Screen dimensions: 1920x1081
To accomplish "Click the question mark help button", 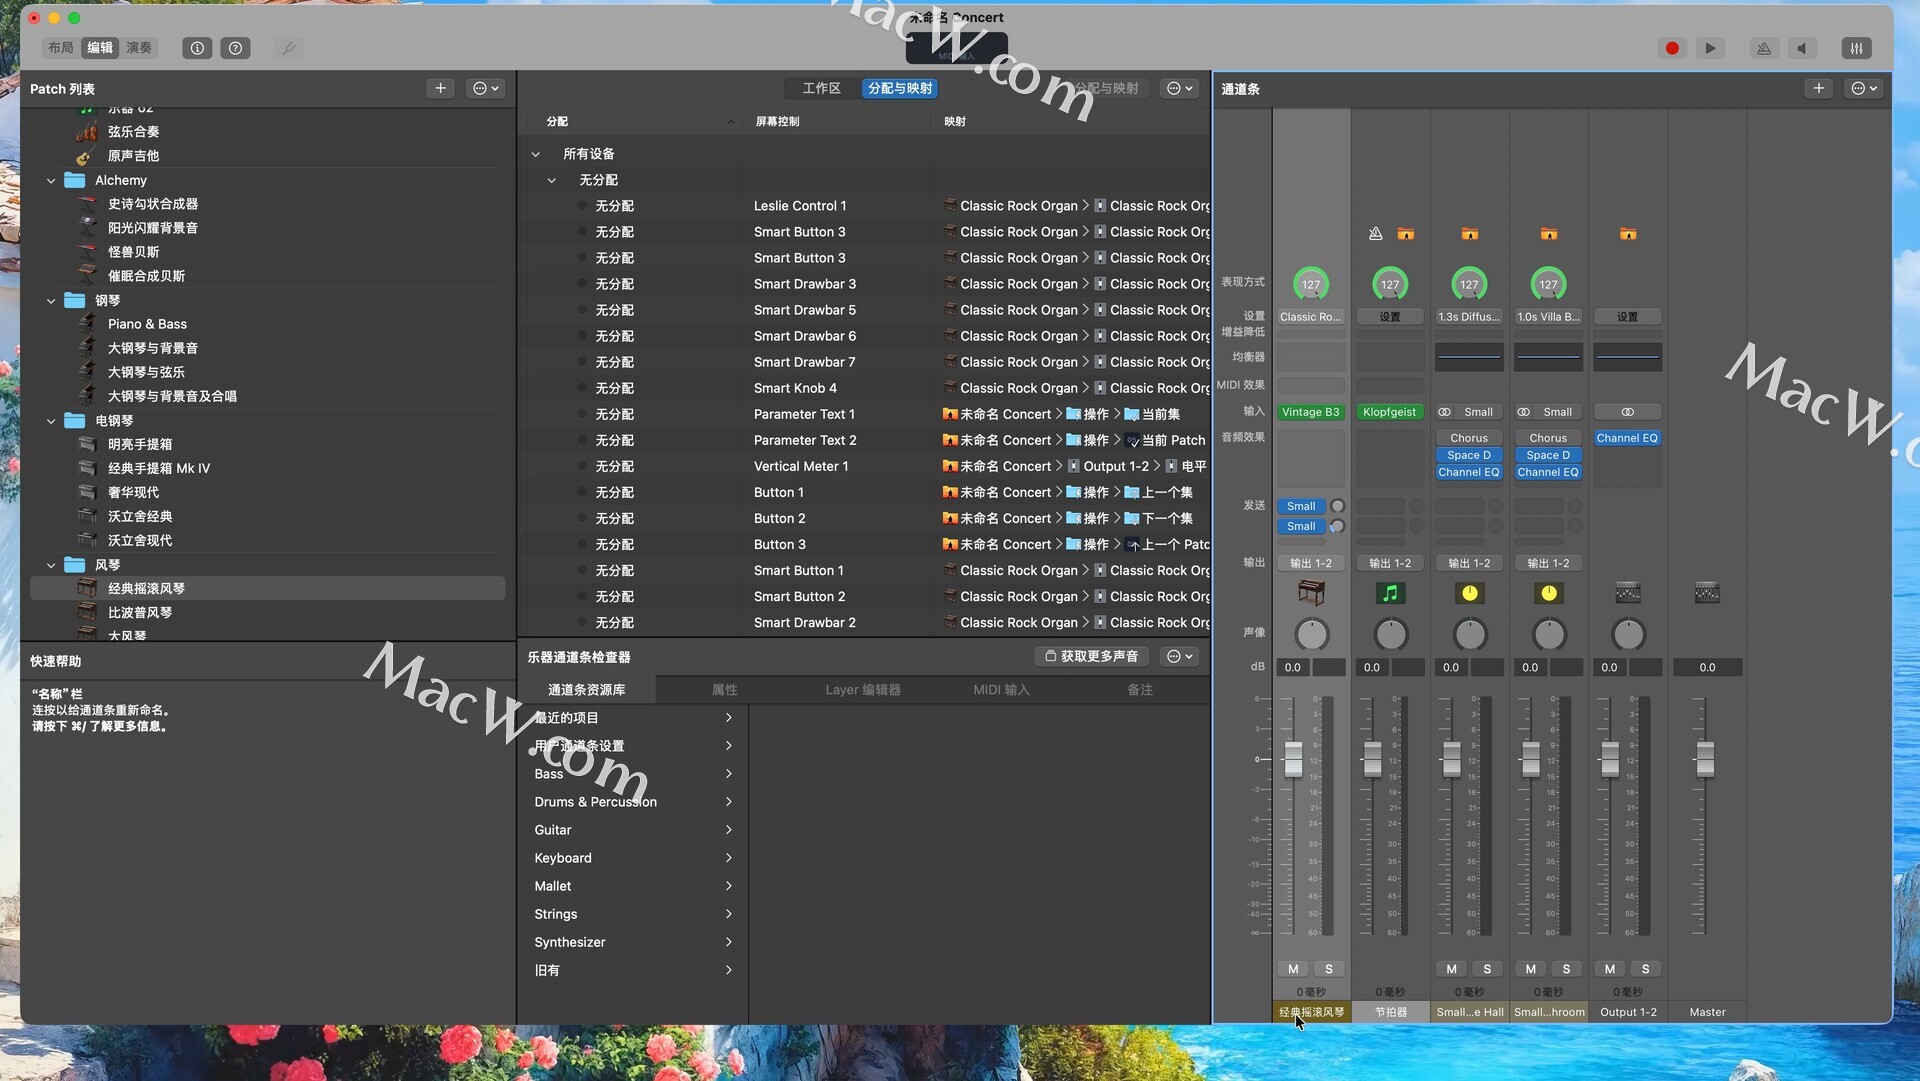I will click(235, 48).
